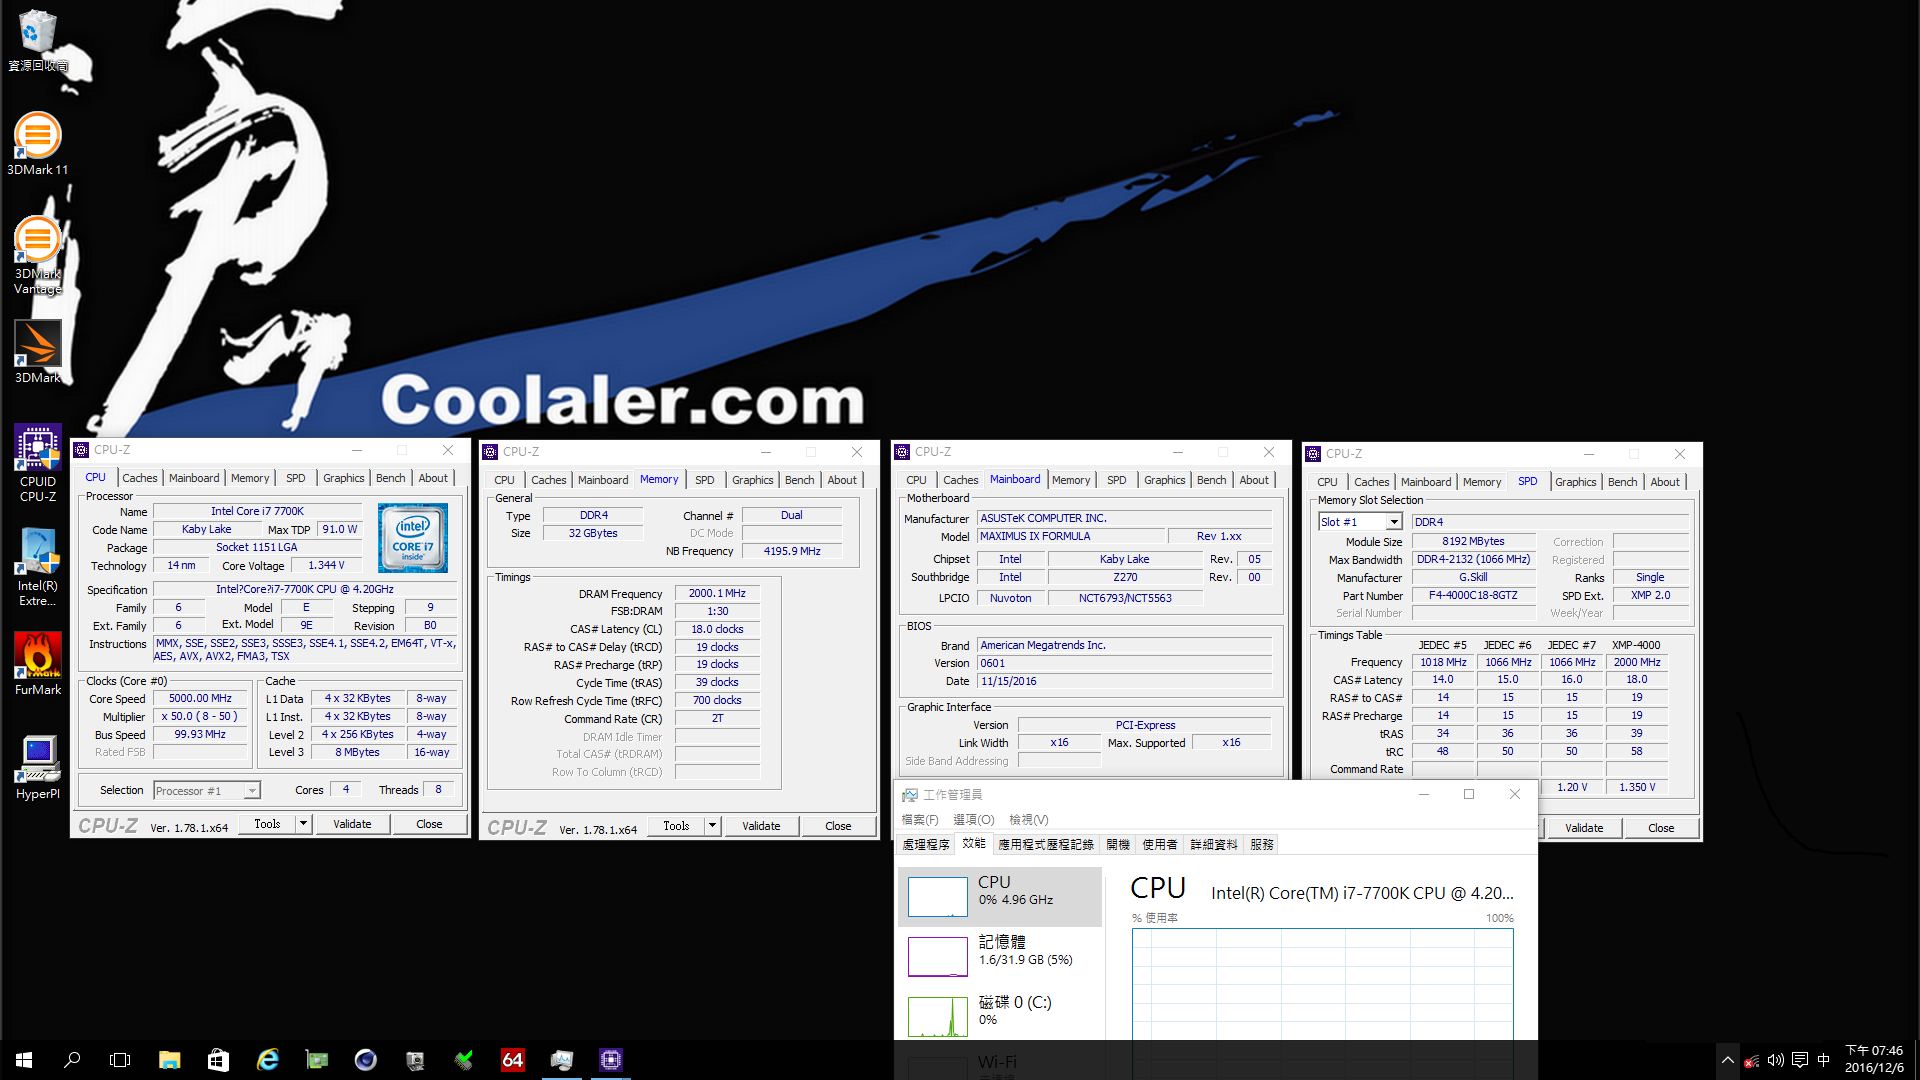Select the 3DMark desktop icon
Viewport: 1920px width, 1080px height.
click(x=37, y=352)
